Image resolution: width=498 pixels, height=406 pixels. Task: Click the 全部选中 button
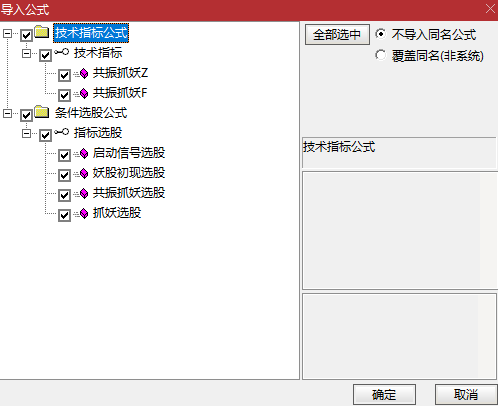[x=337, y=34]
